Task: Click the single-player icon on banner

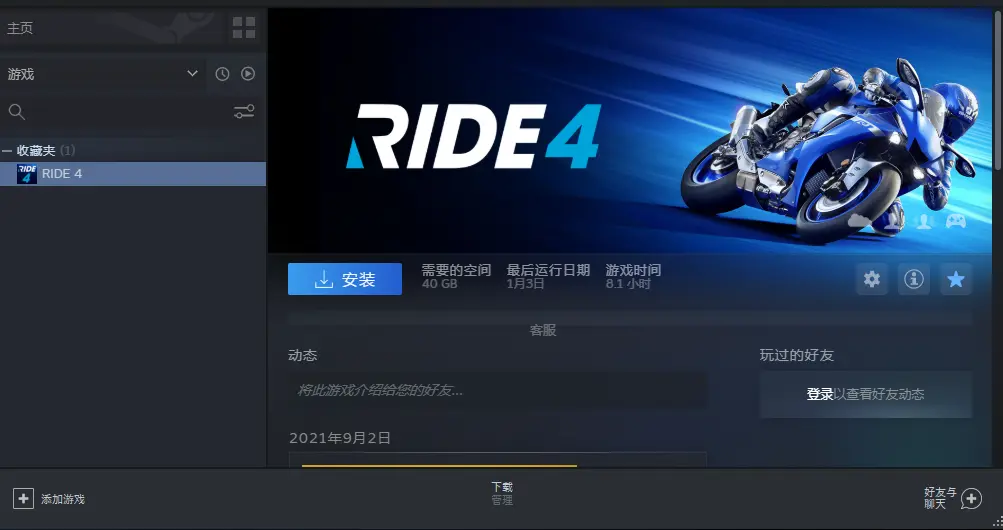Action: [892, 221]
